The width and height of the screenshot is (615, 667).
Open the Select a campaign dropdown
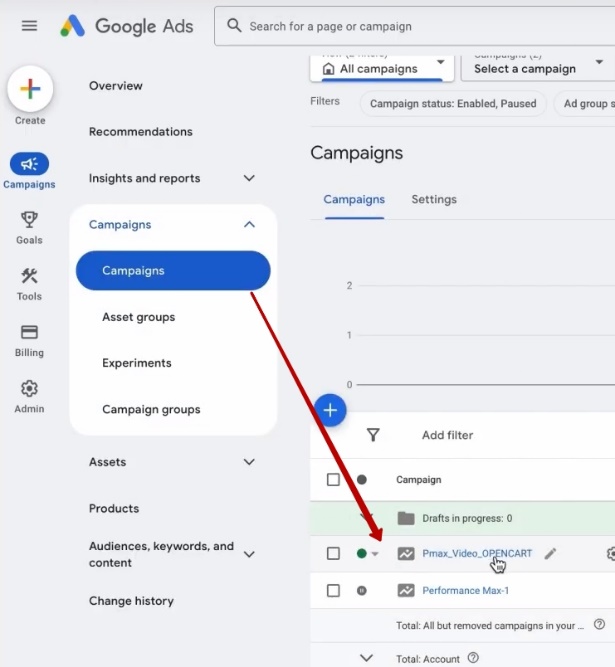tap(538, 68)
